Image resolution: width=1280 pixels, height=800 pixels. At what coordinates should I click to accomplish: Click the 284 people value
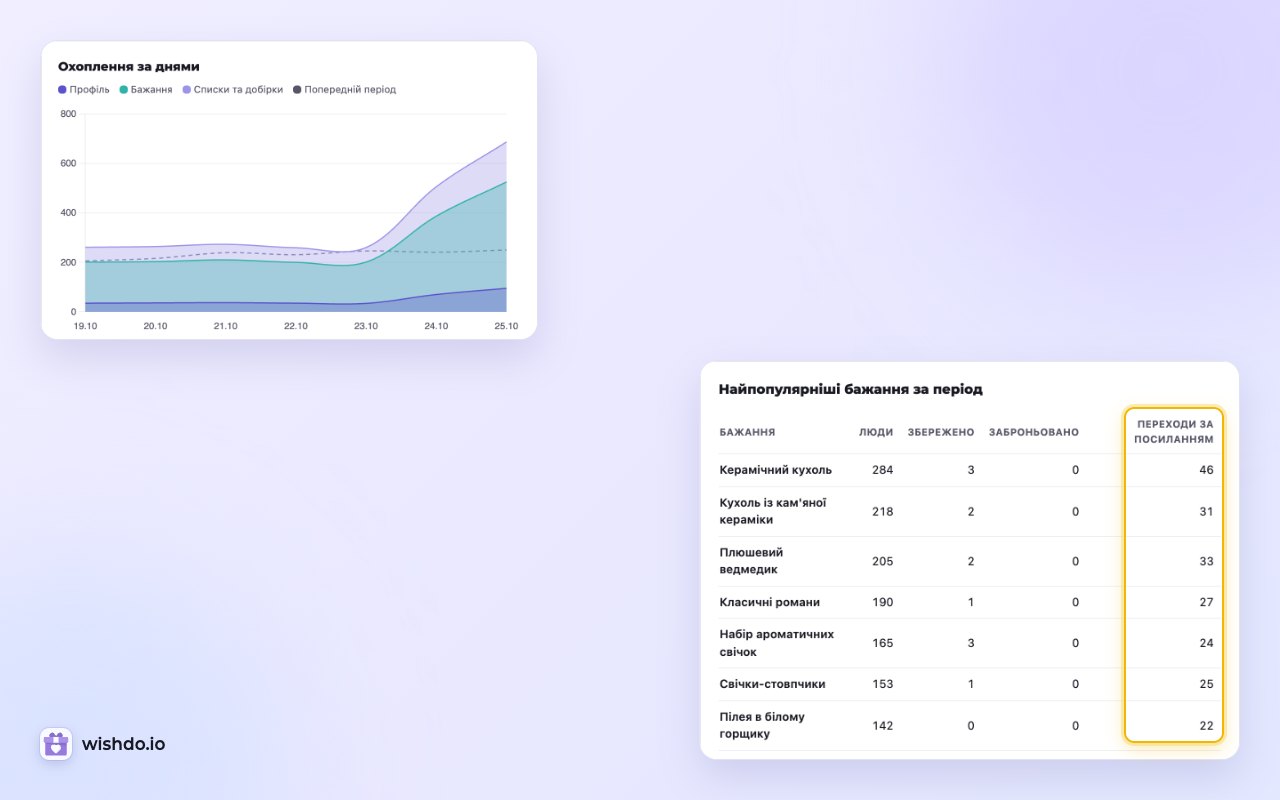pyautogui.click(x=882, y=470)
